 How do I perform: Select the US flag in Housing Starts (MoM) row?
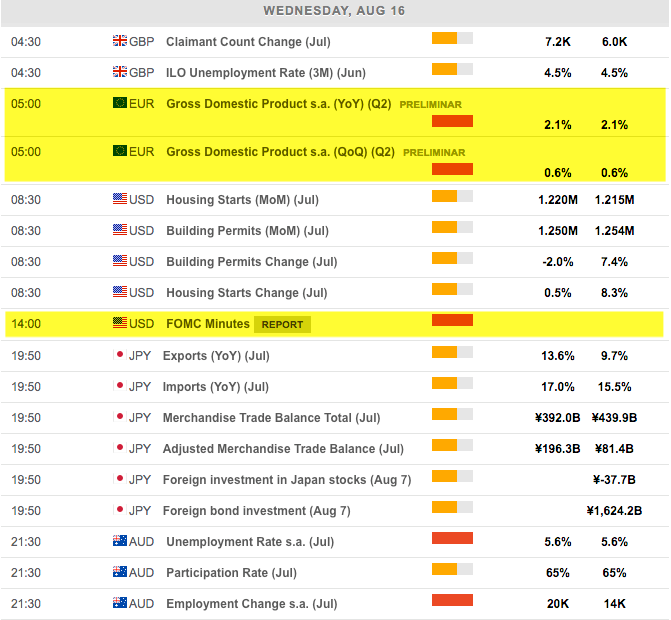click(120, 200)
